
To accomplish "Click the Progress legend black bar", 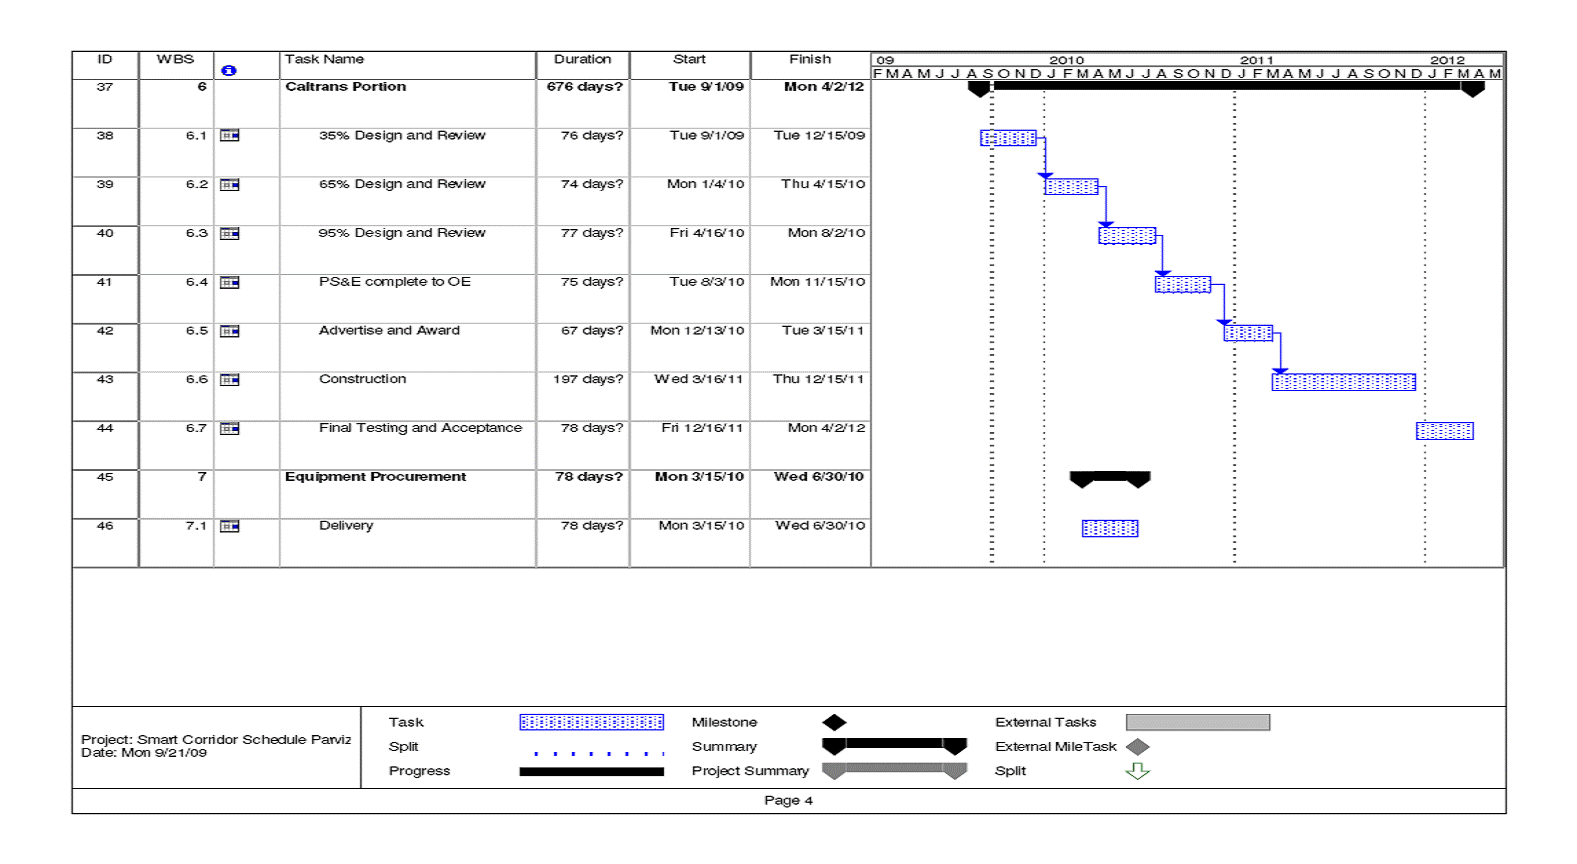I will (x=592, y=771).
